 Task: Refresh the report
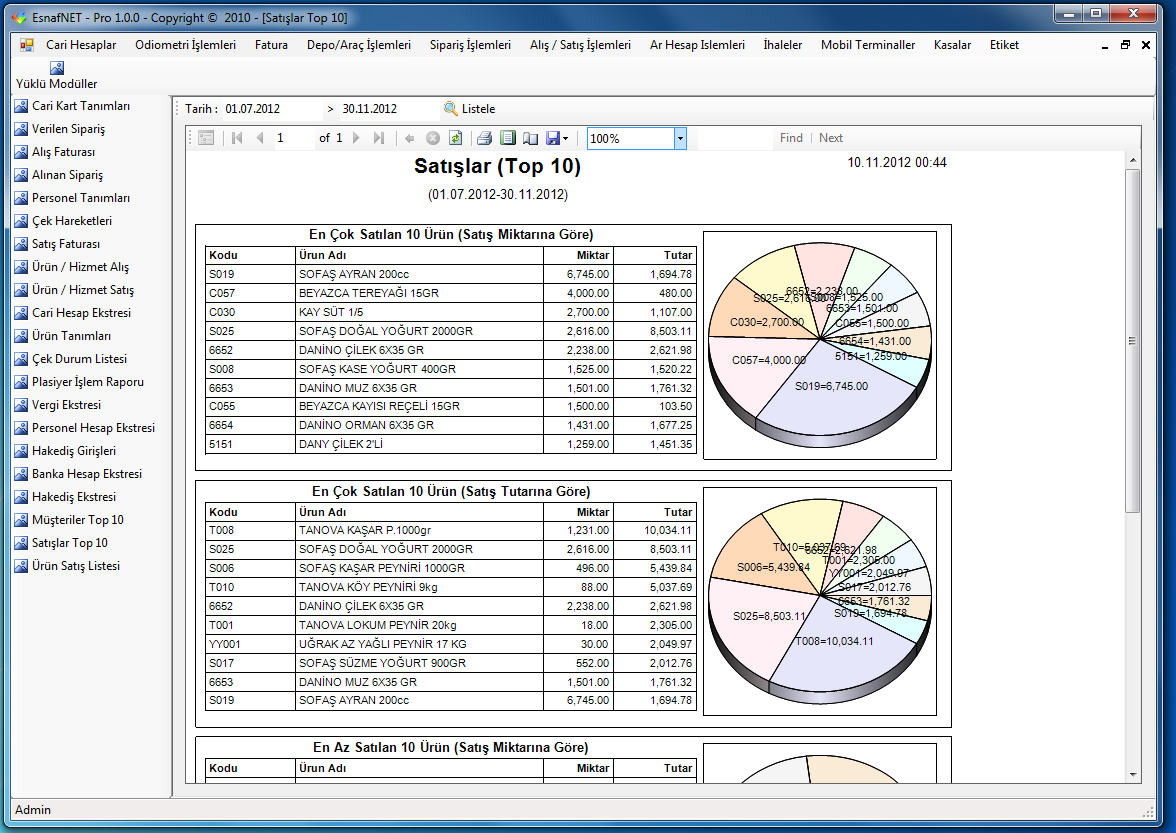pos(455,138)
